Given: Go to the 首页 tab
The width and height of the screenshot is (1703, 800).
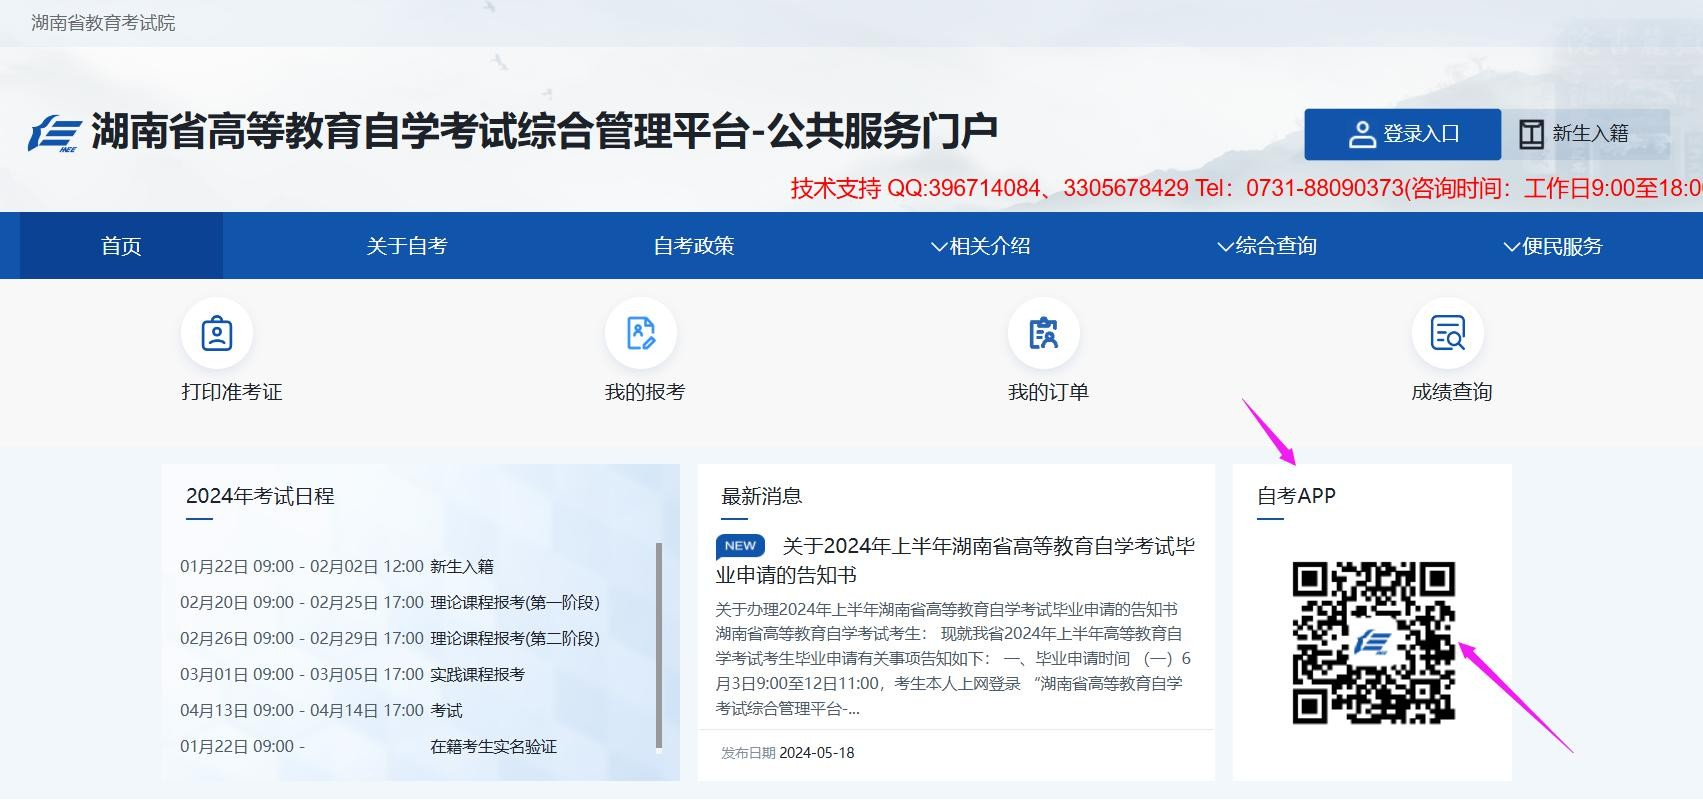Looking at the screenshot, I should click(121, 246).
